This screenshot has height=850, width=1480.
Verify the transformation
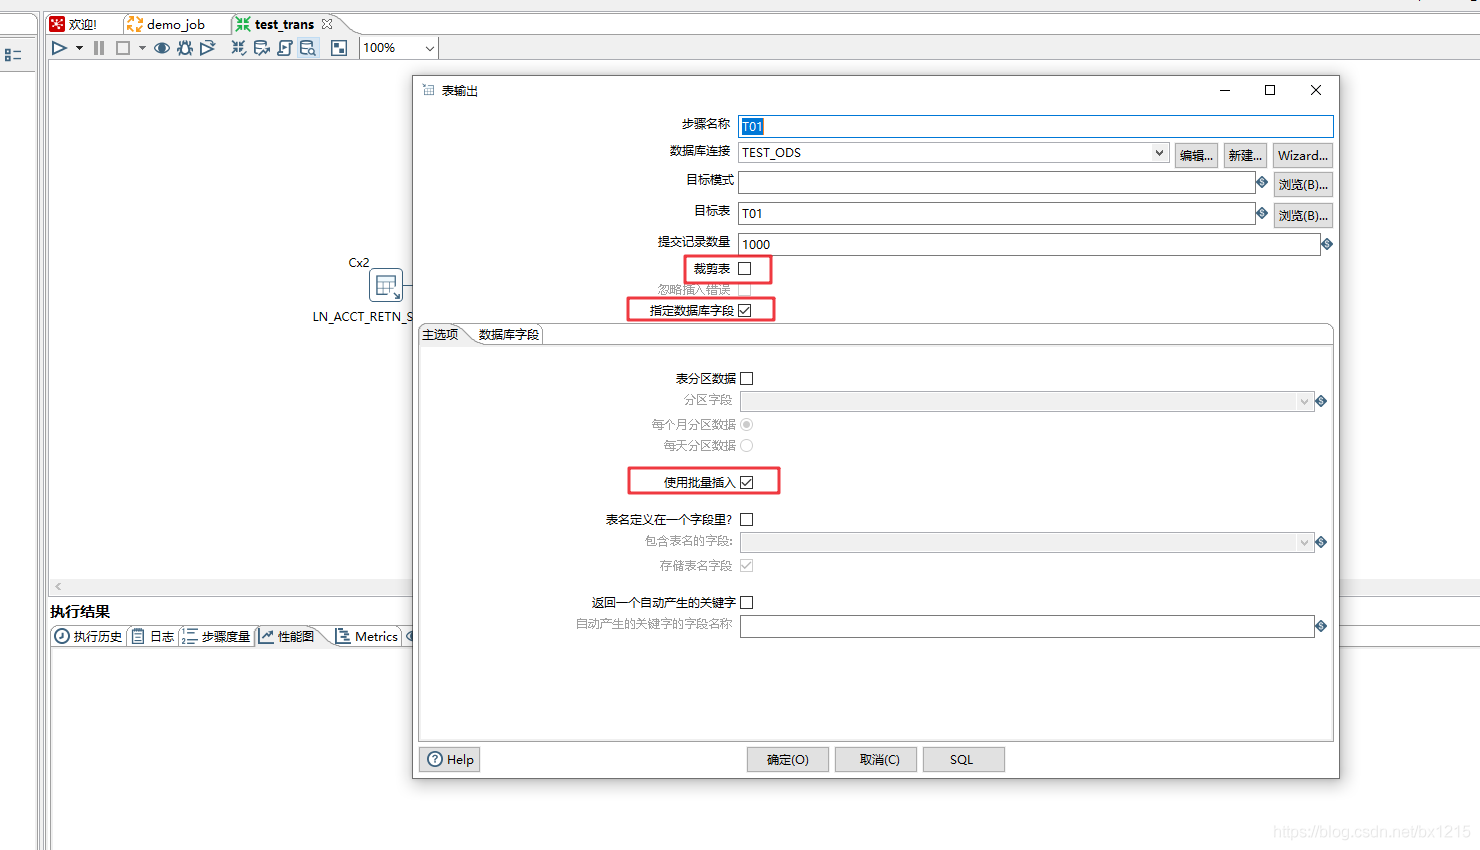(239, 48)
